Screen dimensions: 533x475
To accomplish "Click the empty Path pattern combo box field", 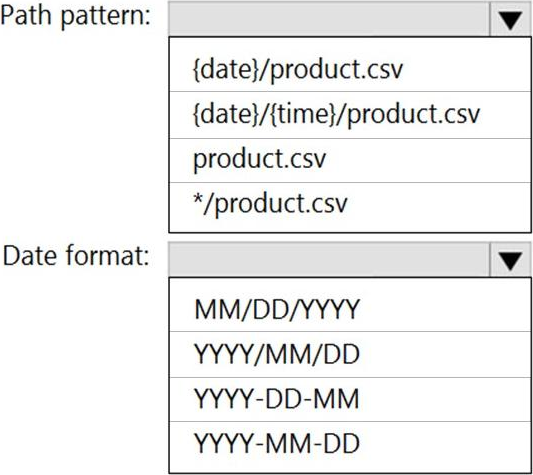I will tap(329, 19).
